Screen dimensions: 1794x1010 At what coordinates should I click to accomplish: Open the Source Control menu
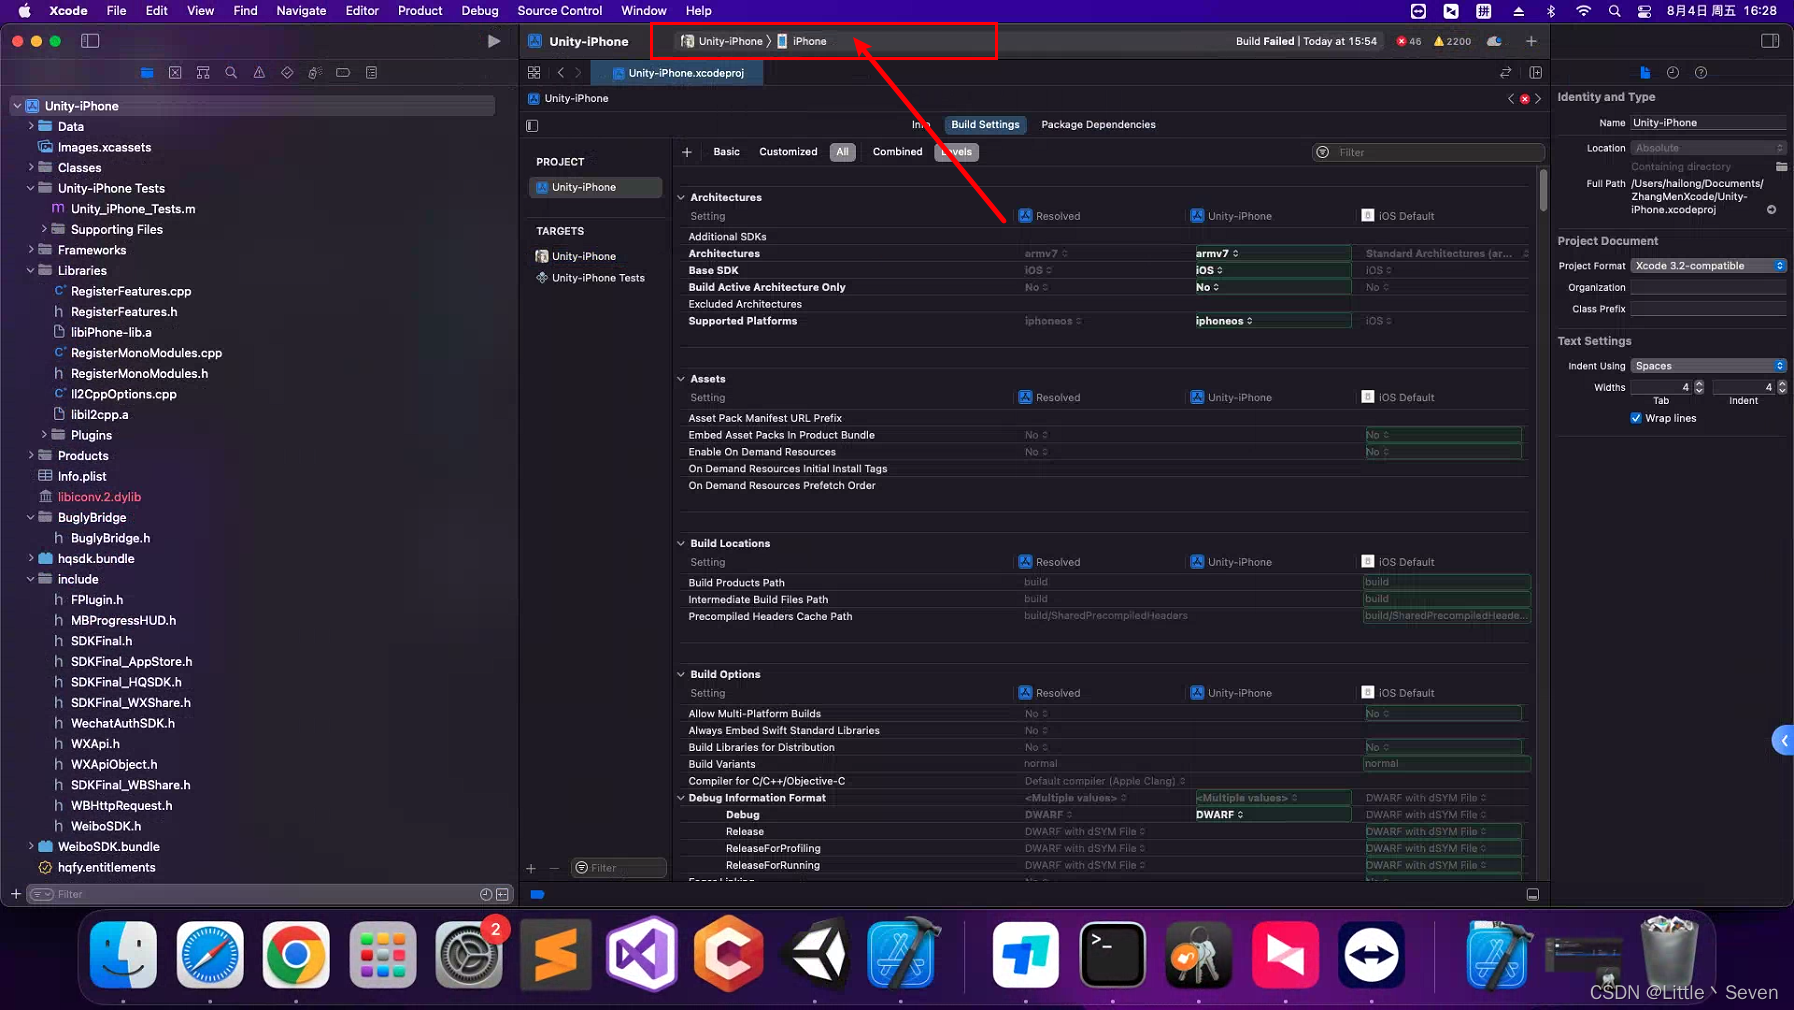(x=559, y=11)
